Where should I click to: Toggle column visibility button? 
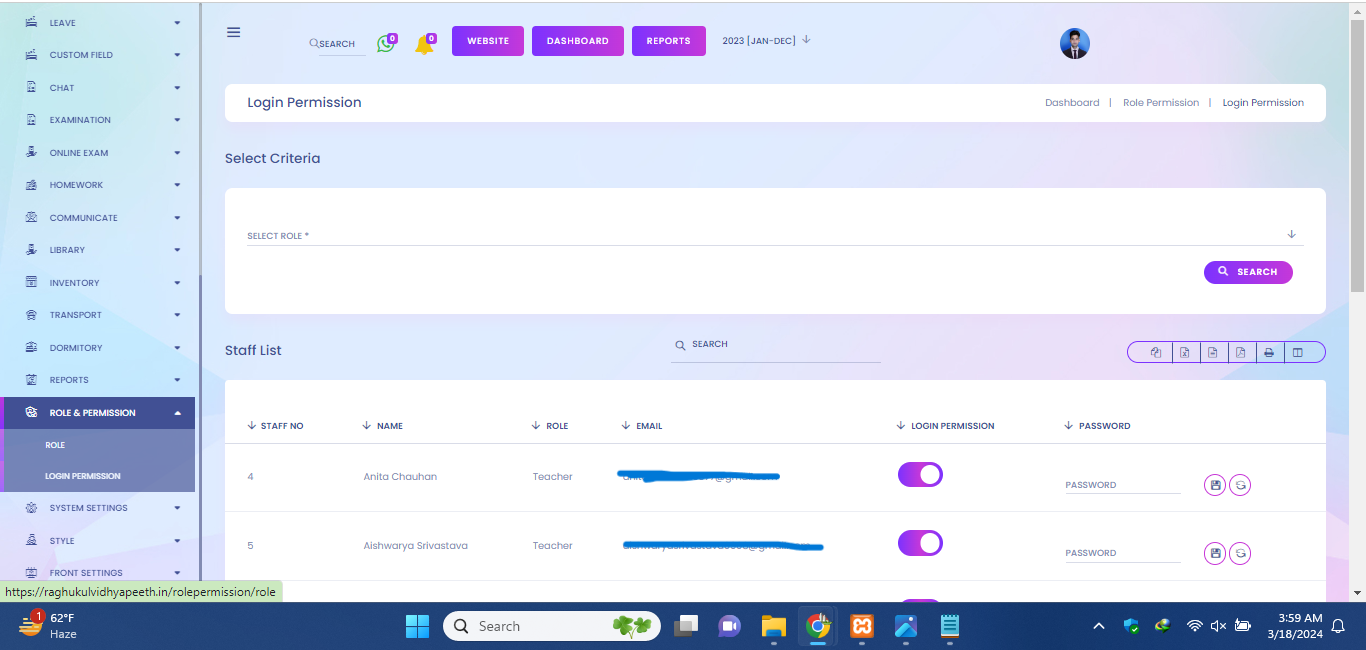click(x=1297, y=352)
